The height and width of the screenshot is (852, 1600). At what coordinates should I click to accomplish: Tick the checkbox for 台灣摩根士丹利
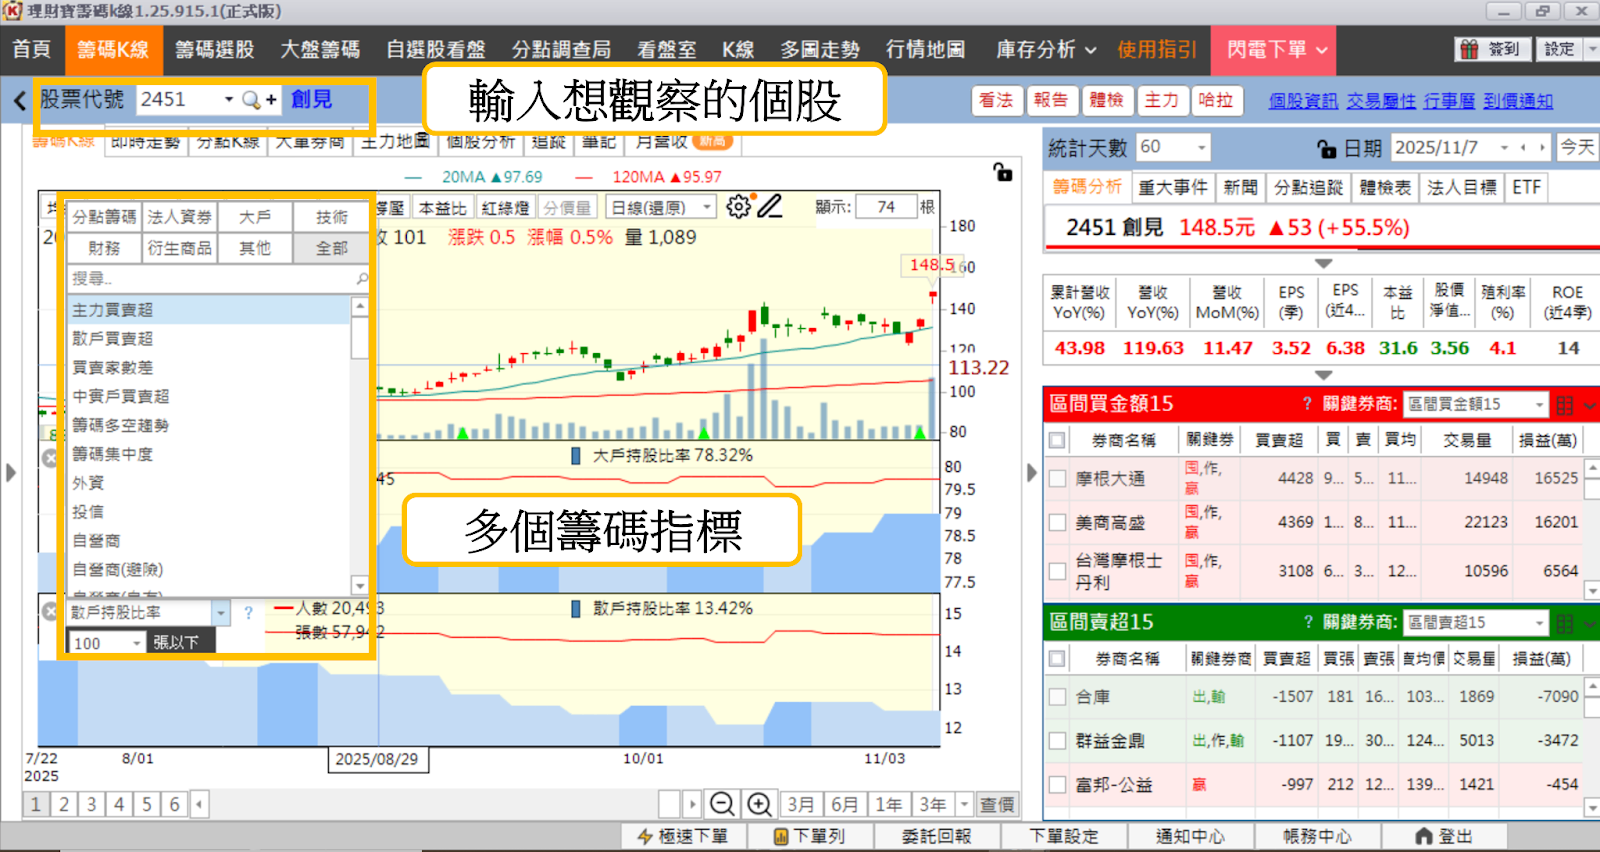(x=1057, y=571)
